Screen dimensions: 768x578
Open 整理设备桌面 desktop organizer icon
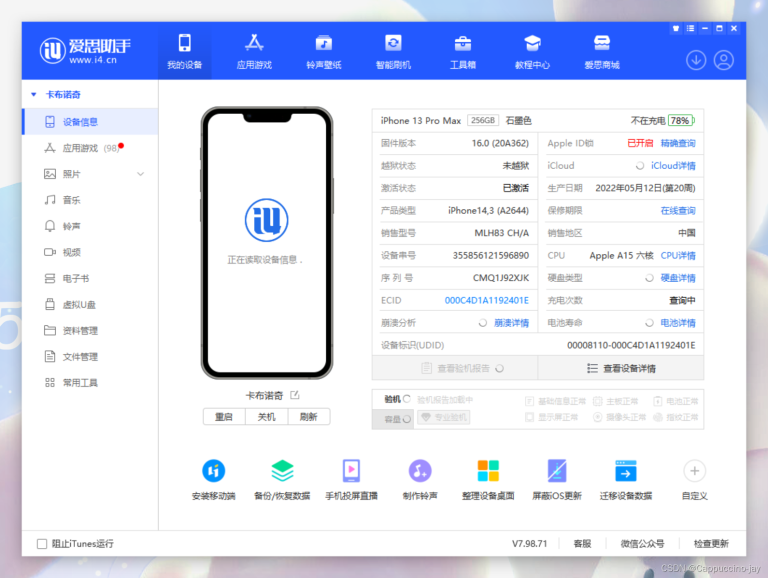point(488,471)
